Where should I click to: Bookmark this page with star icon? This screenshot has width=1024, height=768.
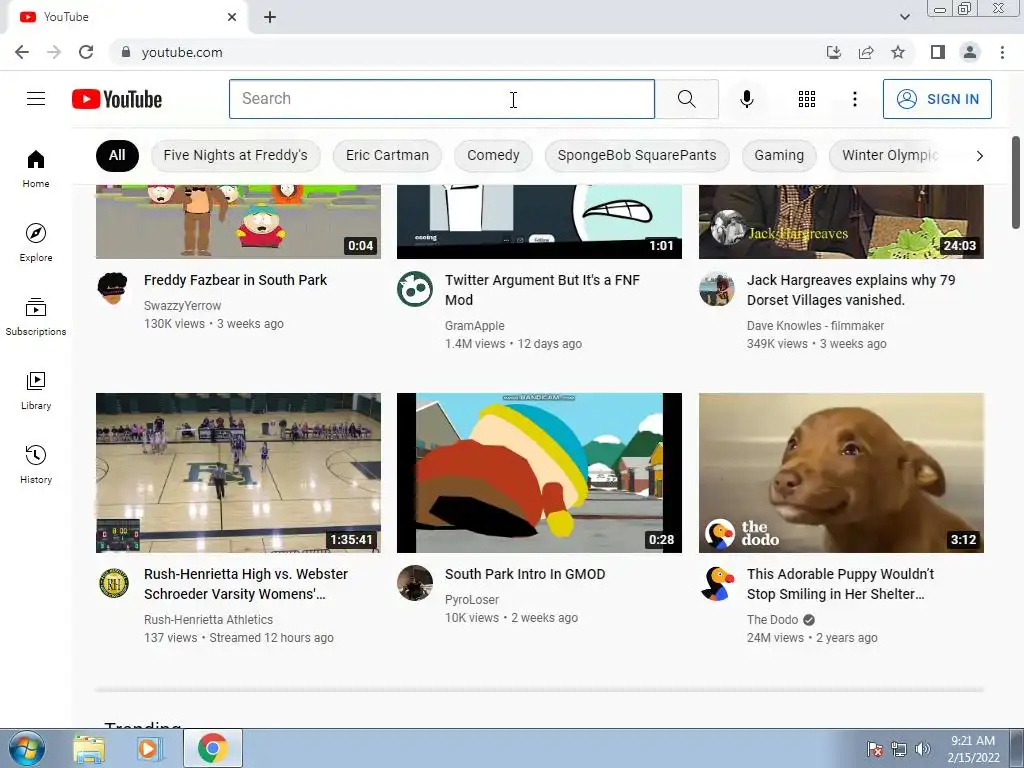coord(898,52)
